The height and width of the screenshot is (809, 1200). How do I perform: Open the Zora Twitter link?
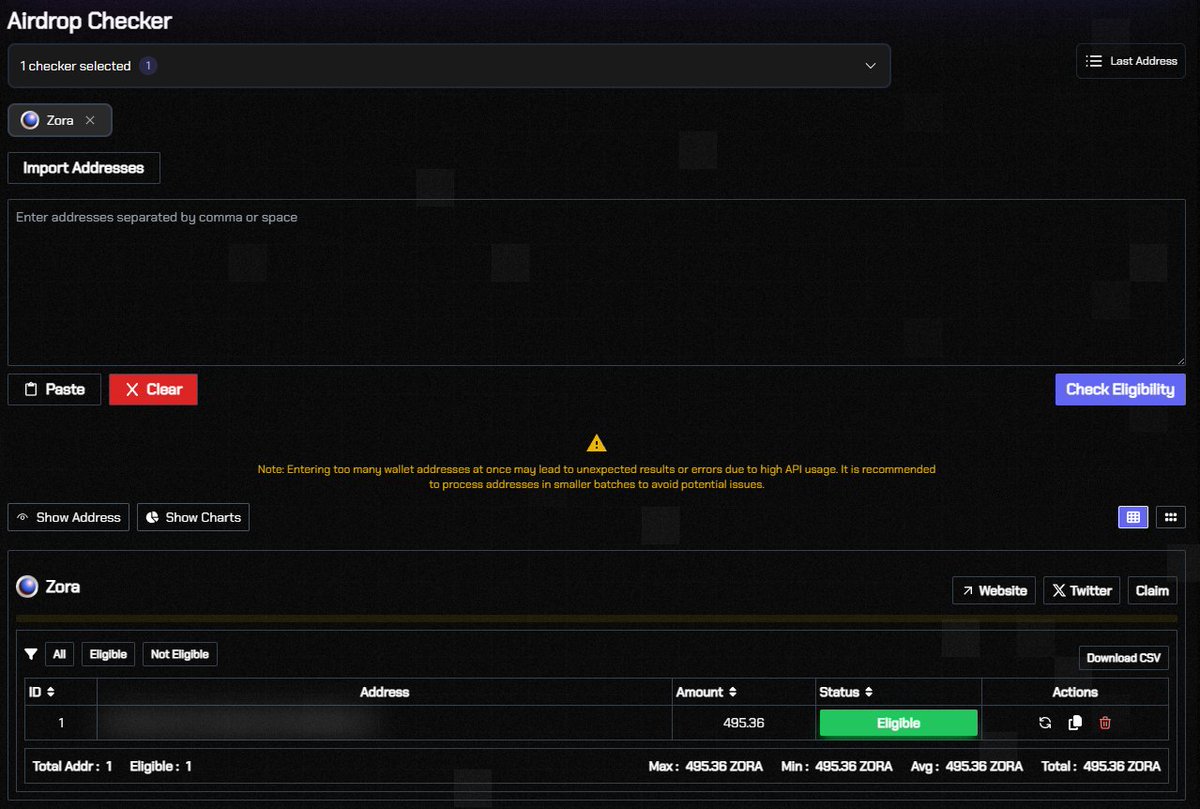[1081, 590]
